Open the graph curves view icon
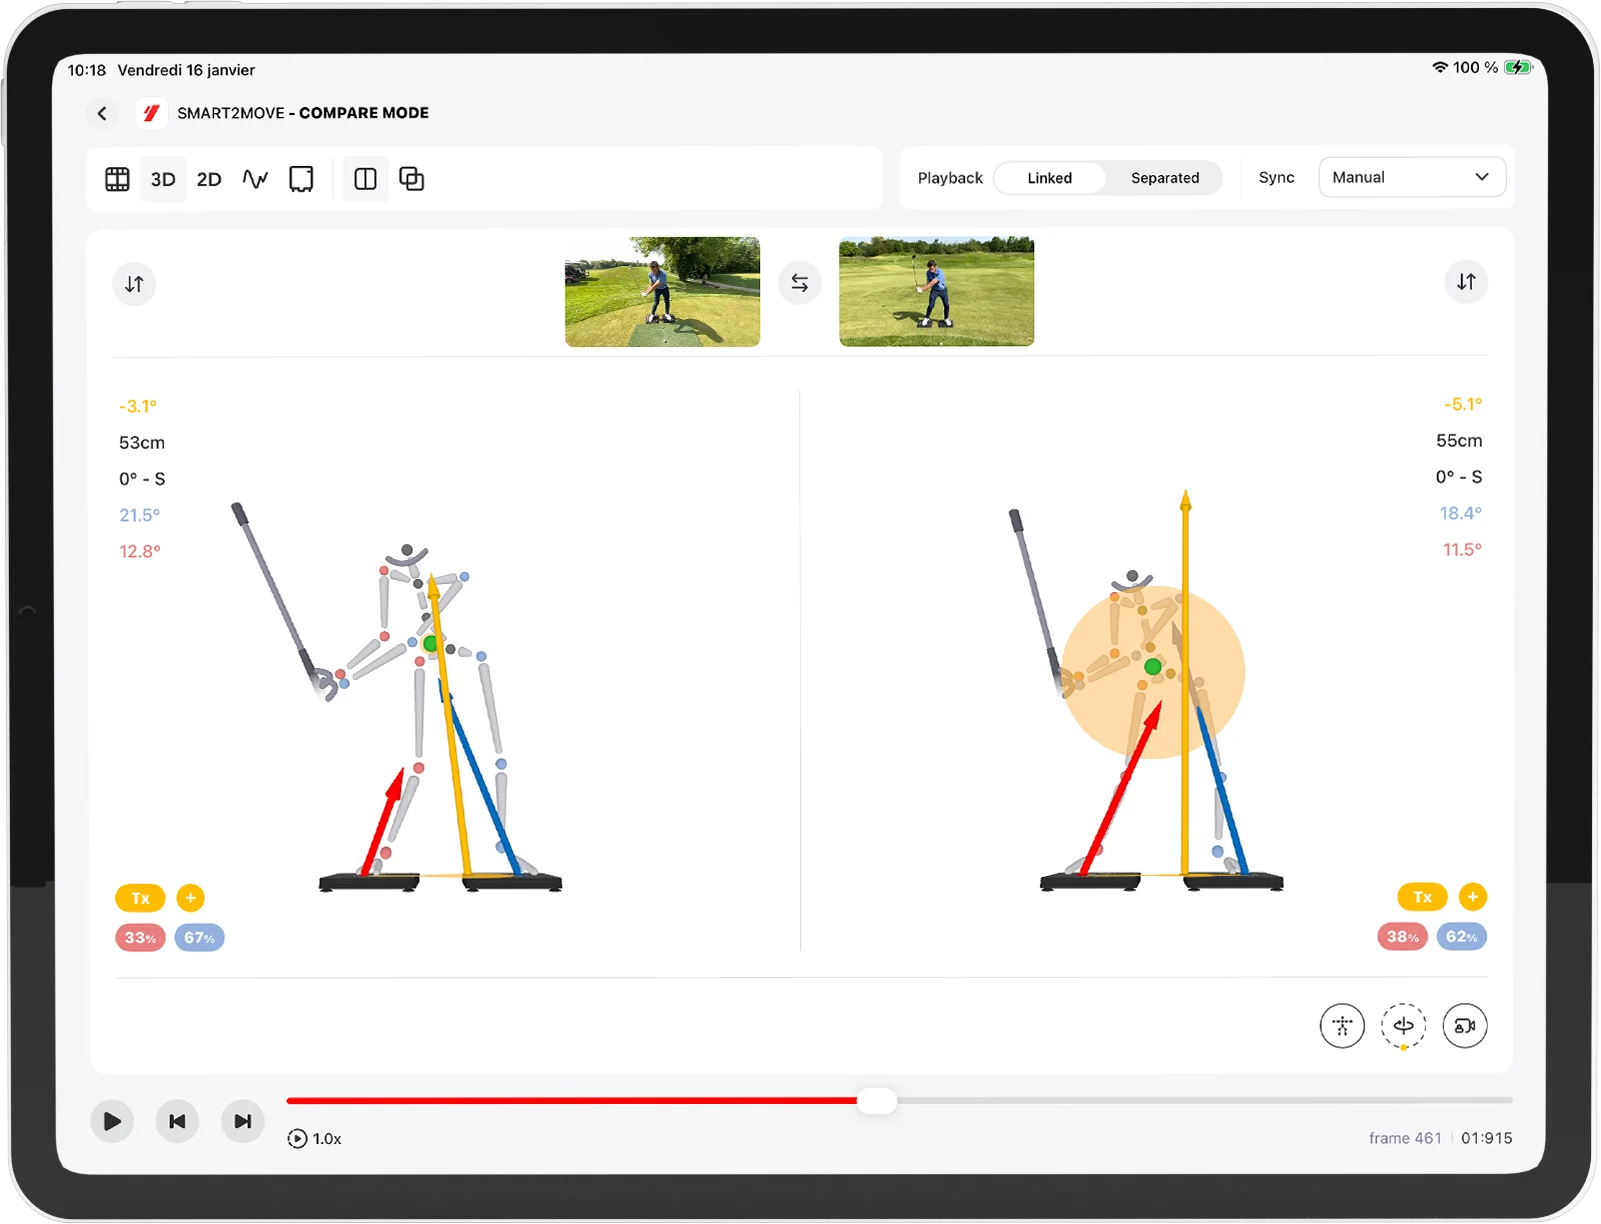This screenshot has height=1224, width=1601. (x=255, y=179)
